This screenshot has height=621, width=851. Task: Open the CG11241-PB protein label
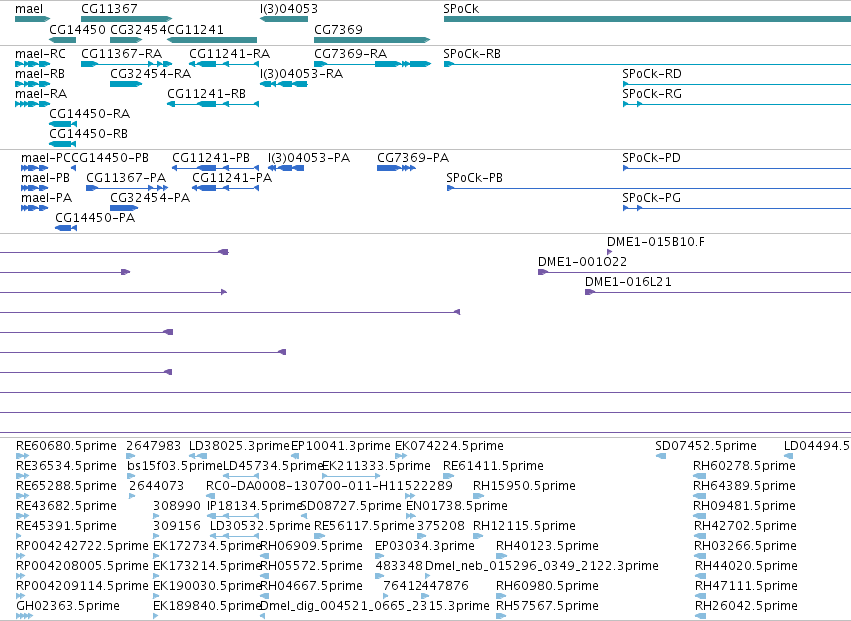211,158
